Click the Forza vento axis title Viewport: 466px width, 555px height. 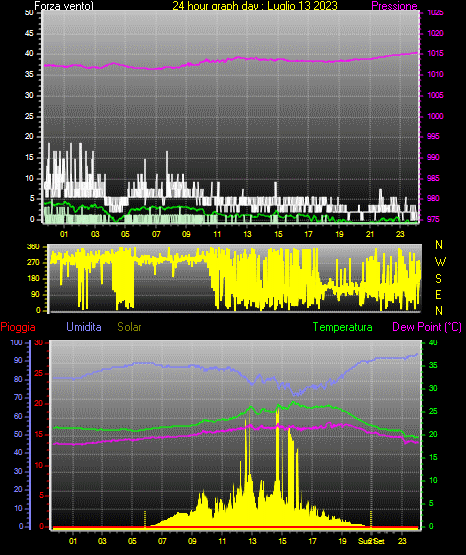coord(64,6)
